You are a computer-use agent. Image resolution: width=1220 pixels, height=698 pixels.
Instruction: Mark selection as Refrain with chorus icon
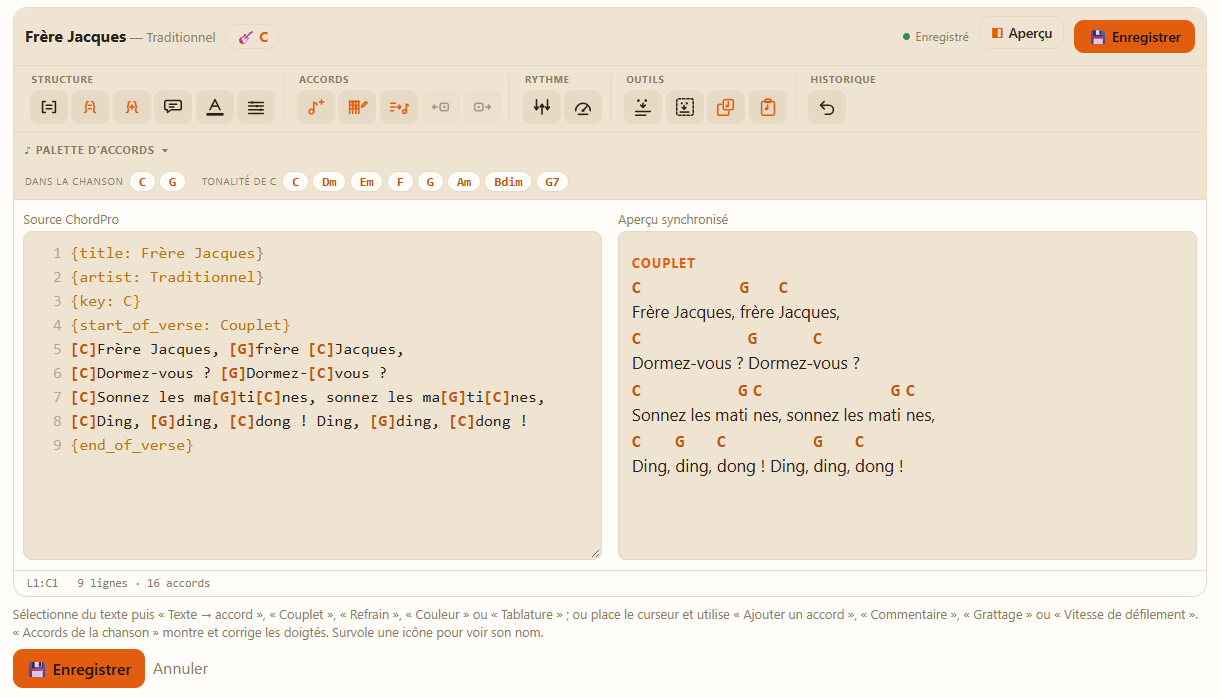(131, 107)
